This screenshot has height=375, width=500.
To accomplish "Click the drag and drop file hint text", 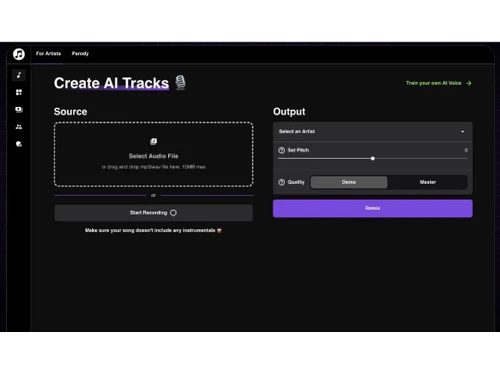I will pos(153,167).
